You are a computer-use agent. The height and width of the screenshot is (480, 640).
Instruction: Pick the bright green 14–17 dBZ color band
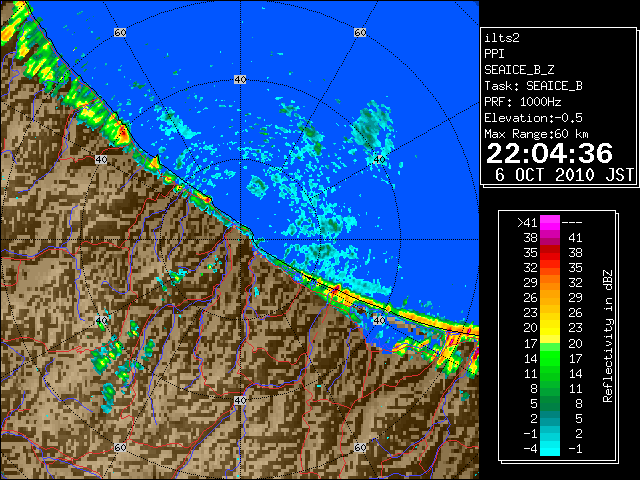(550, 358)
